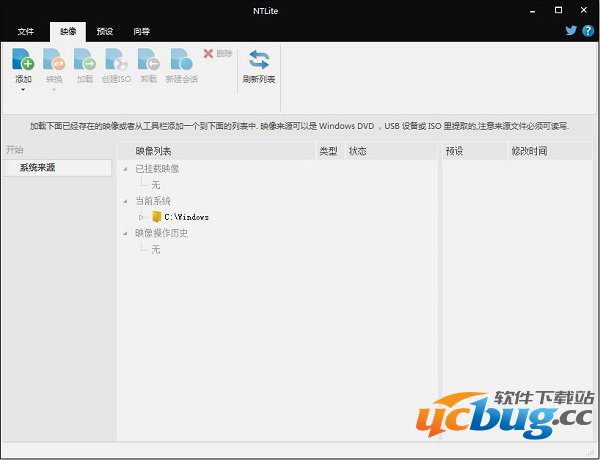Viewport: 600px width, 460px height.
Task: Click the 加载 (Load) image icon
Action: (84, 60)
